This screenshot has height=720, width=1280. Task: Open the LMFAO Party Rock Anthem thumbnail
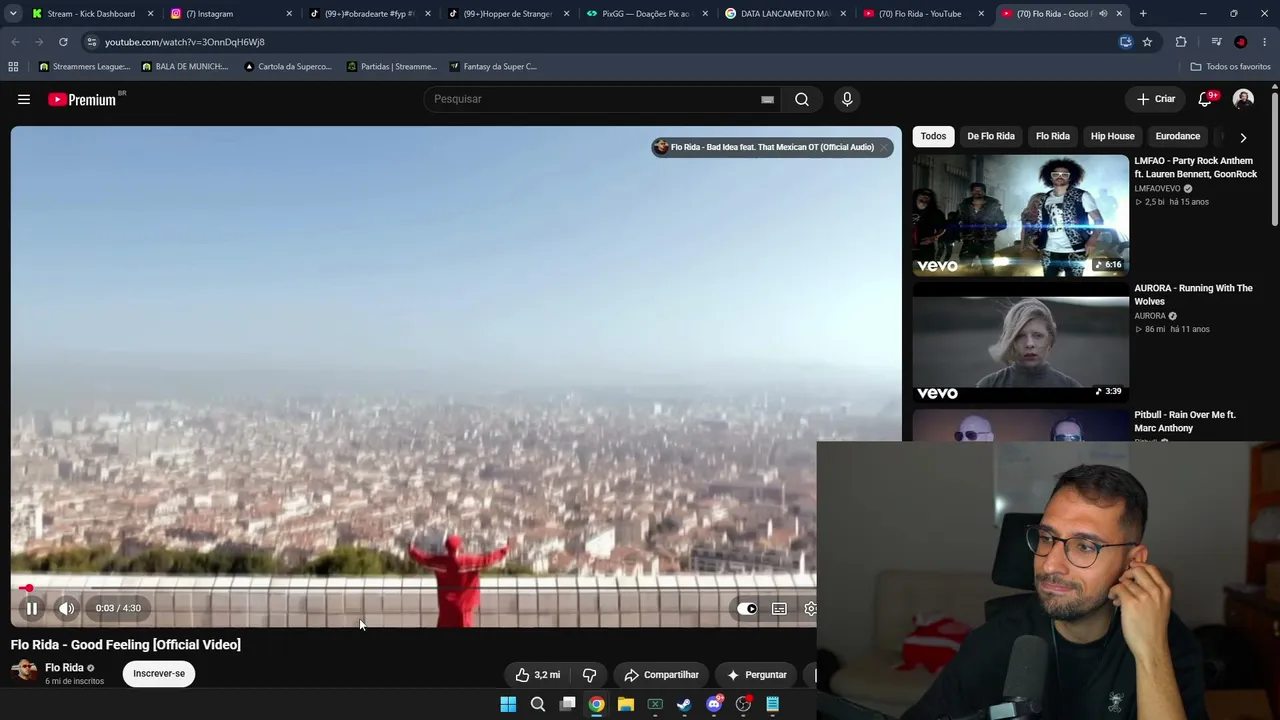pyautogui.click(x=1020, y=215)
